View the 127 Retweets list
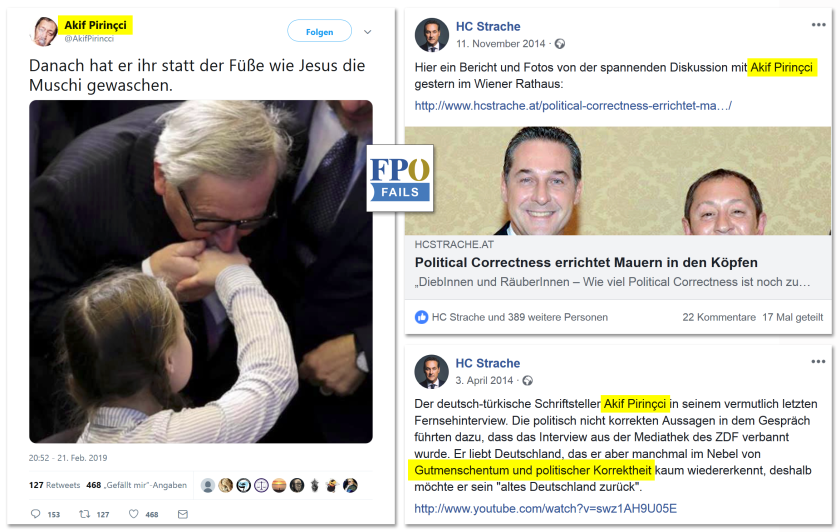The height and width of the screenshot is (532, 840). click(x=54, y=485)
